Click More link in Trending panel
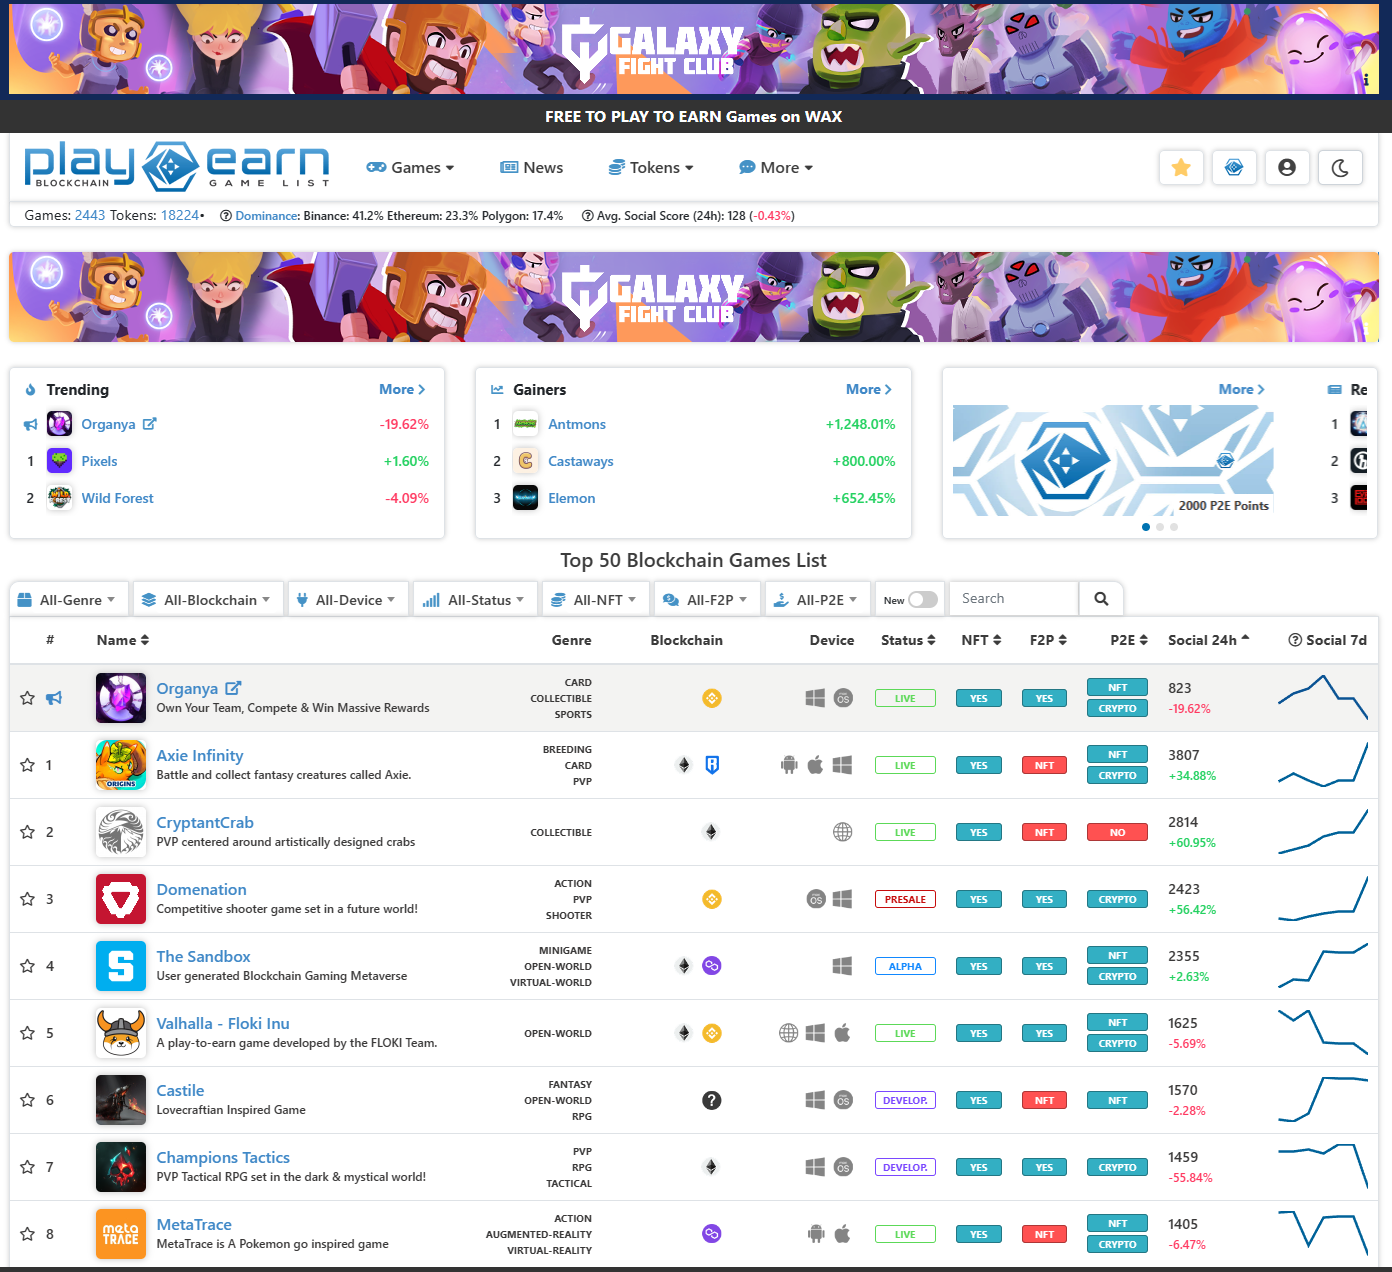Screen dimensions: 1392x1272 click(x=402, y=389)
